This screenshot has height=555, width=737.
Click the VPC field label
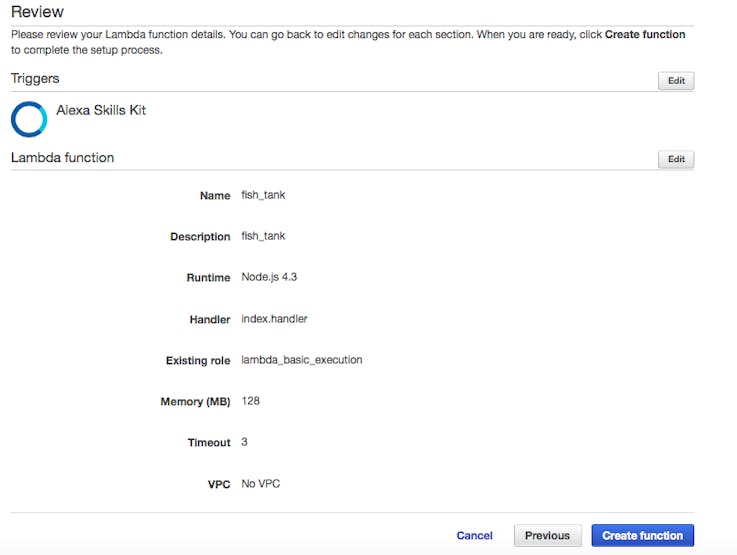pos(219,485)
